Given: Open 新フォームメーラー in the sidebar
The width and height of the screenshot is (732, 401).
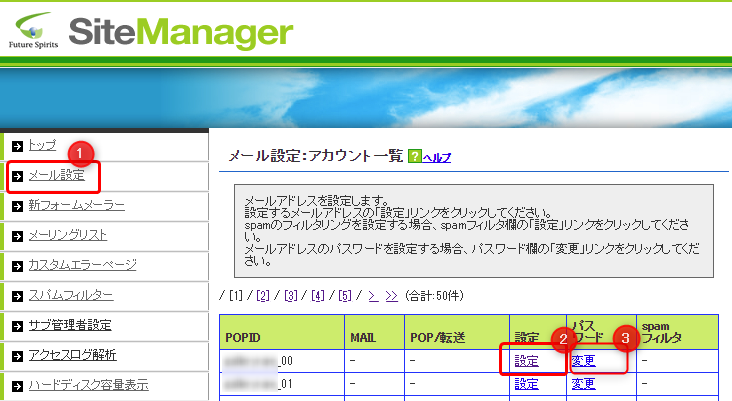Looking at the screenshot, I should click(77, 205).
